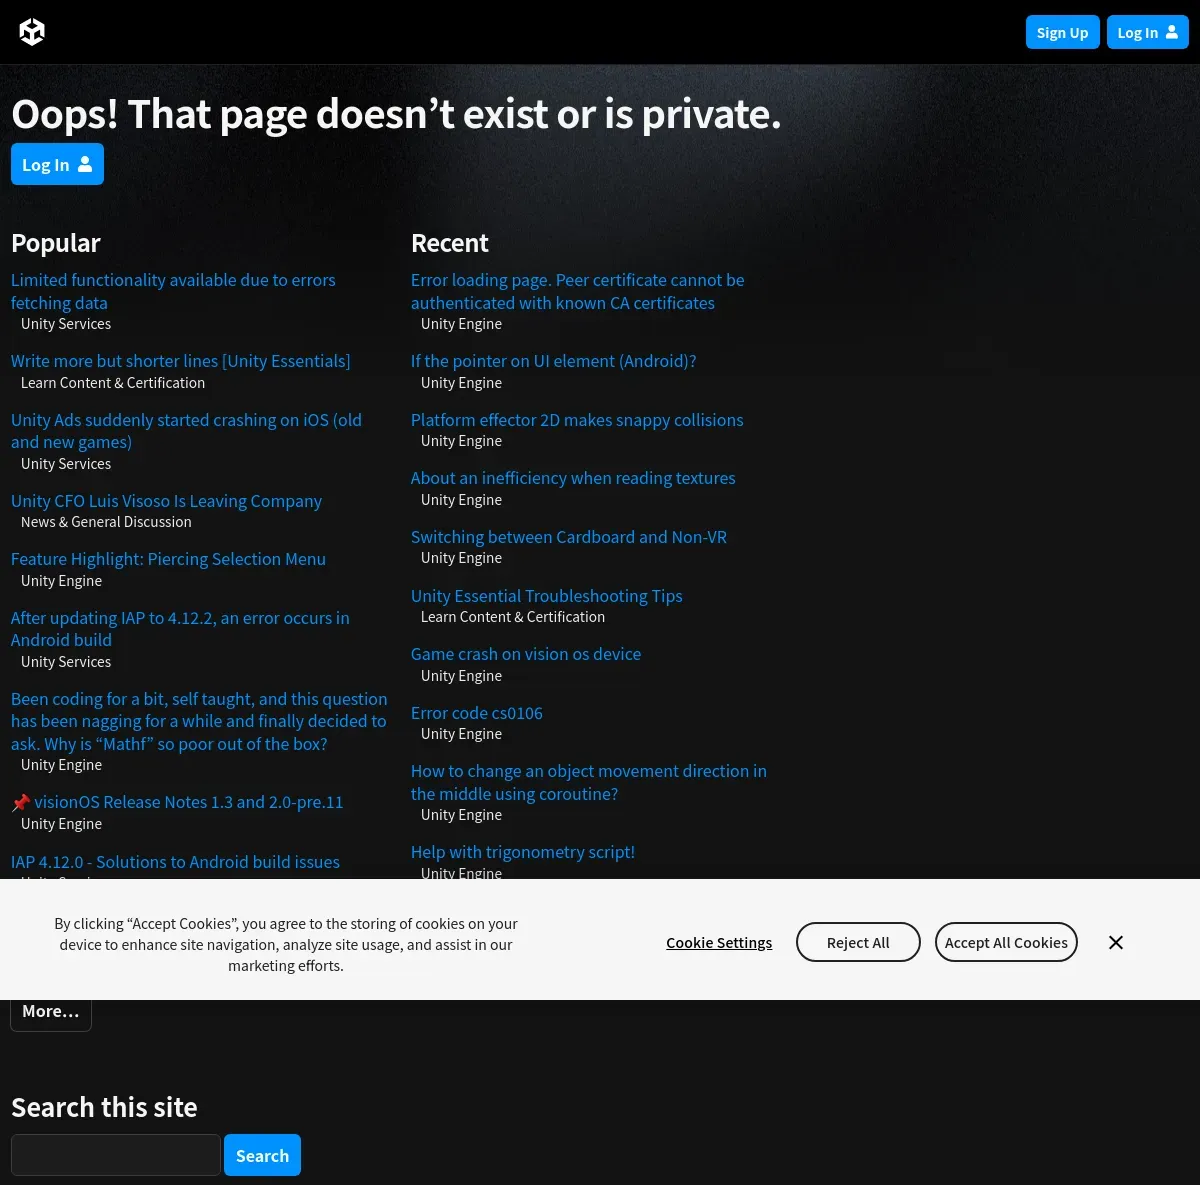Click Unity Services category under 'After updating IAP'

[x=66, y=662]
